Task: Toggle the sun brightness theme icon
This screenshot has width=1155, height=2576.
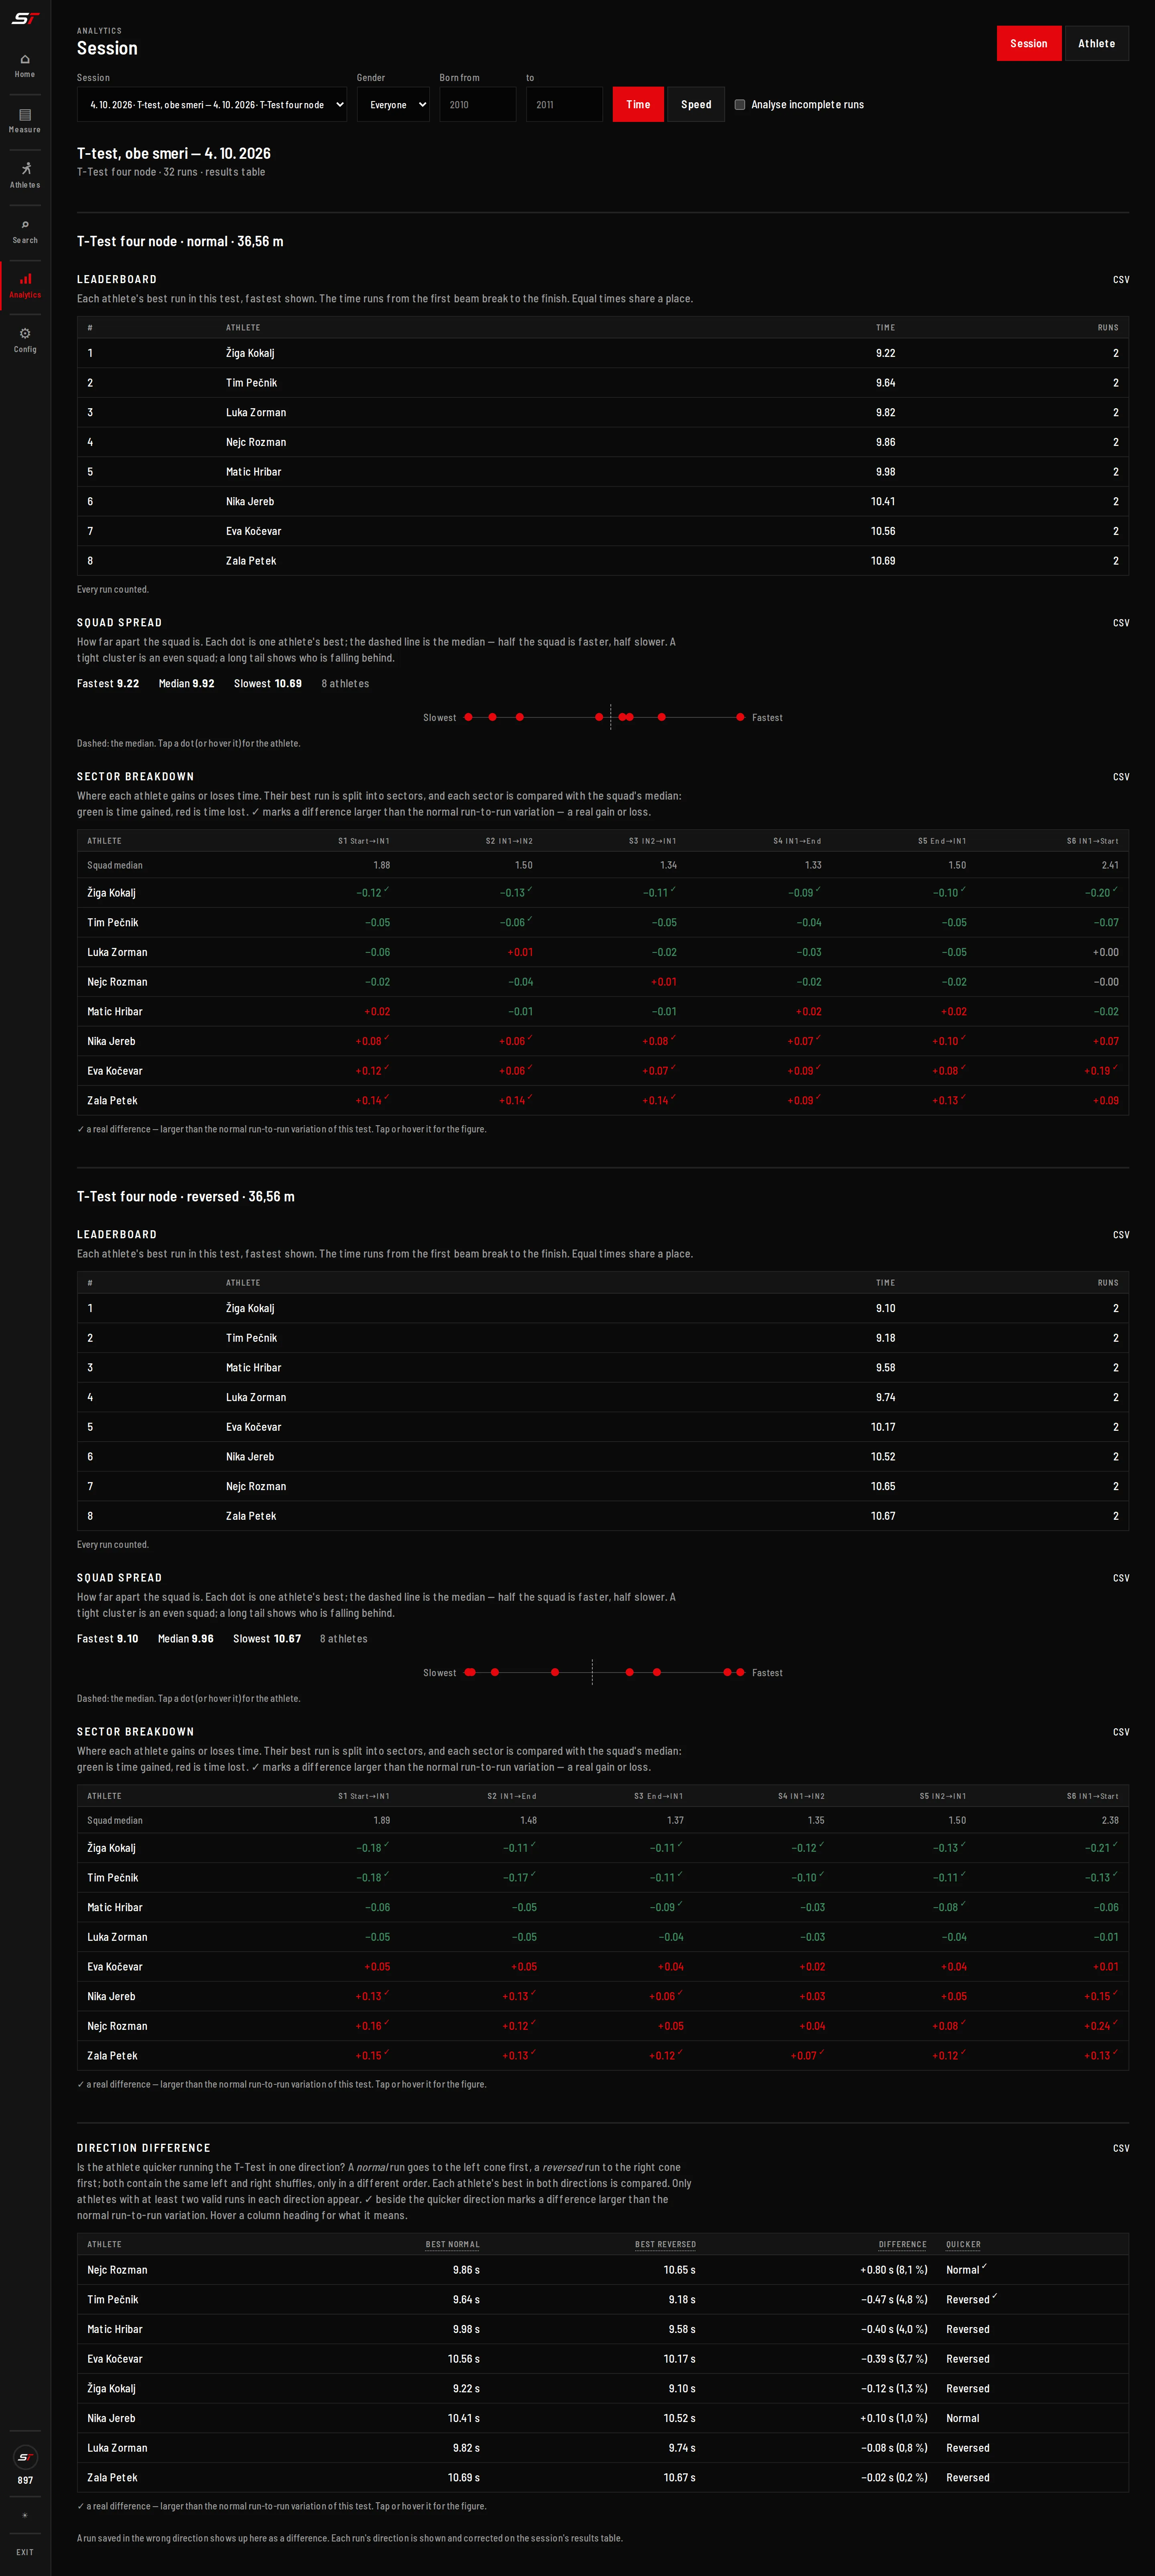Action: pos(25,2515)
